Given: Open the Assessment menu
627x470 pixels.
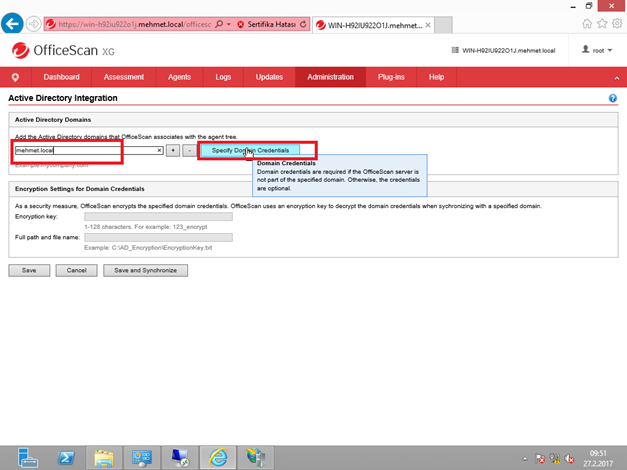Looking at the screenshot, I should [124, 77].
